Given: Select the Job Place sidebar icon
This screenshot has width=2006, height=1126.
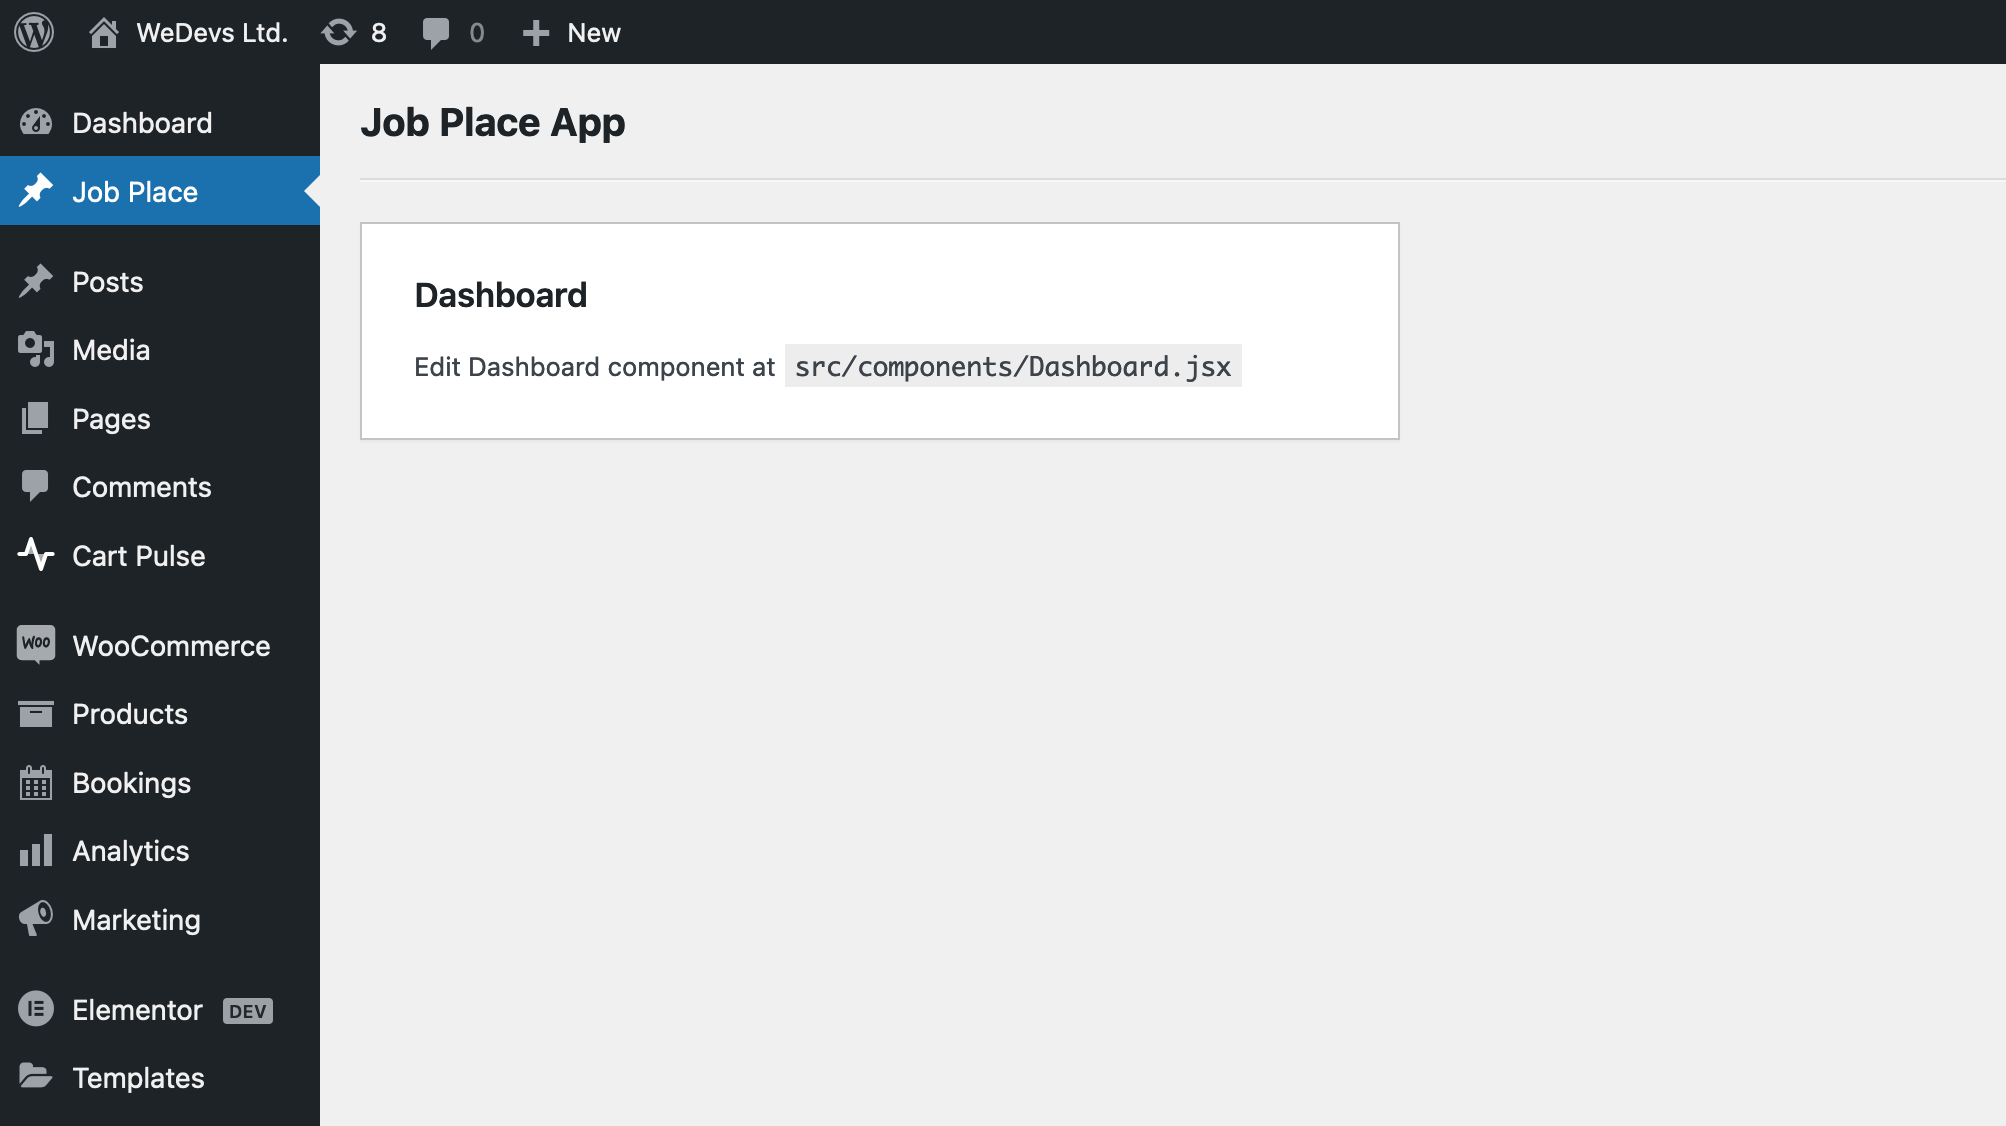Looking at the screenshot, I should [x=36, y=192].
